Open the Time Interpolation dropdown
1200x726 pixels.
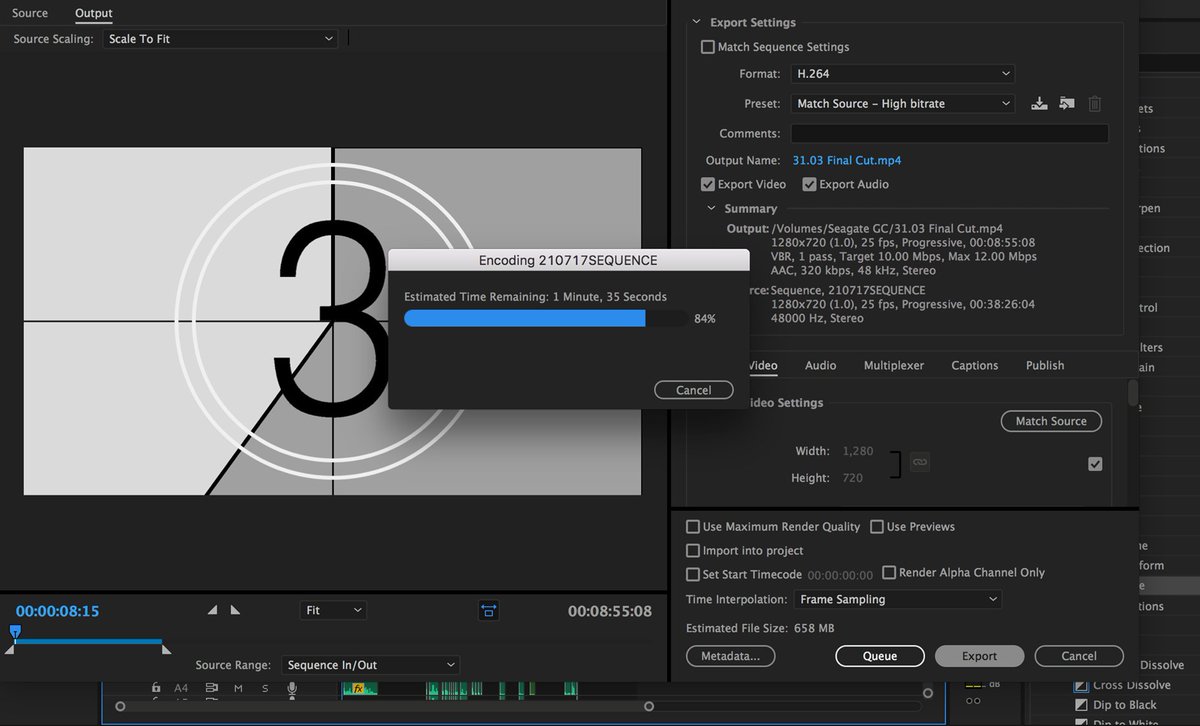(898, 599)
